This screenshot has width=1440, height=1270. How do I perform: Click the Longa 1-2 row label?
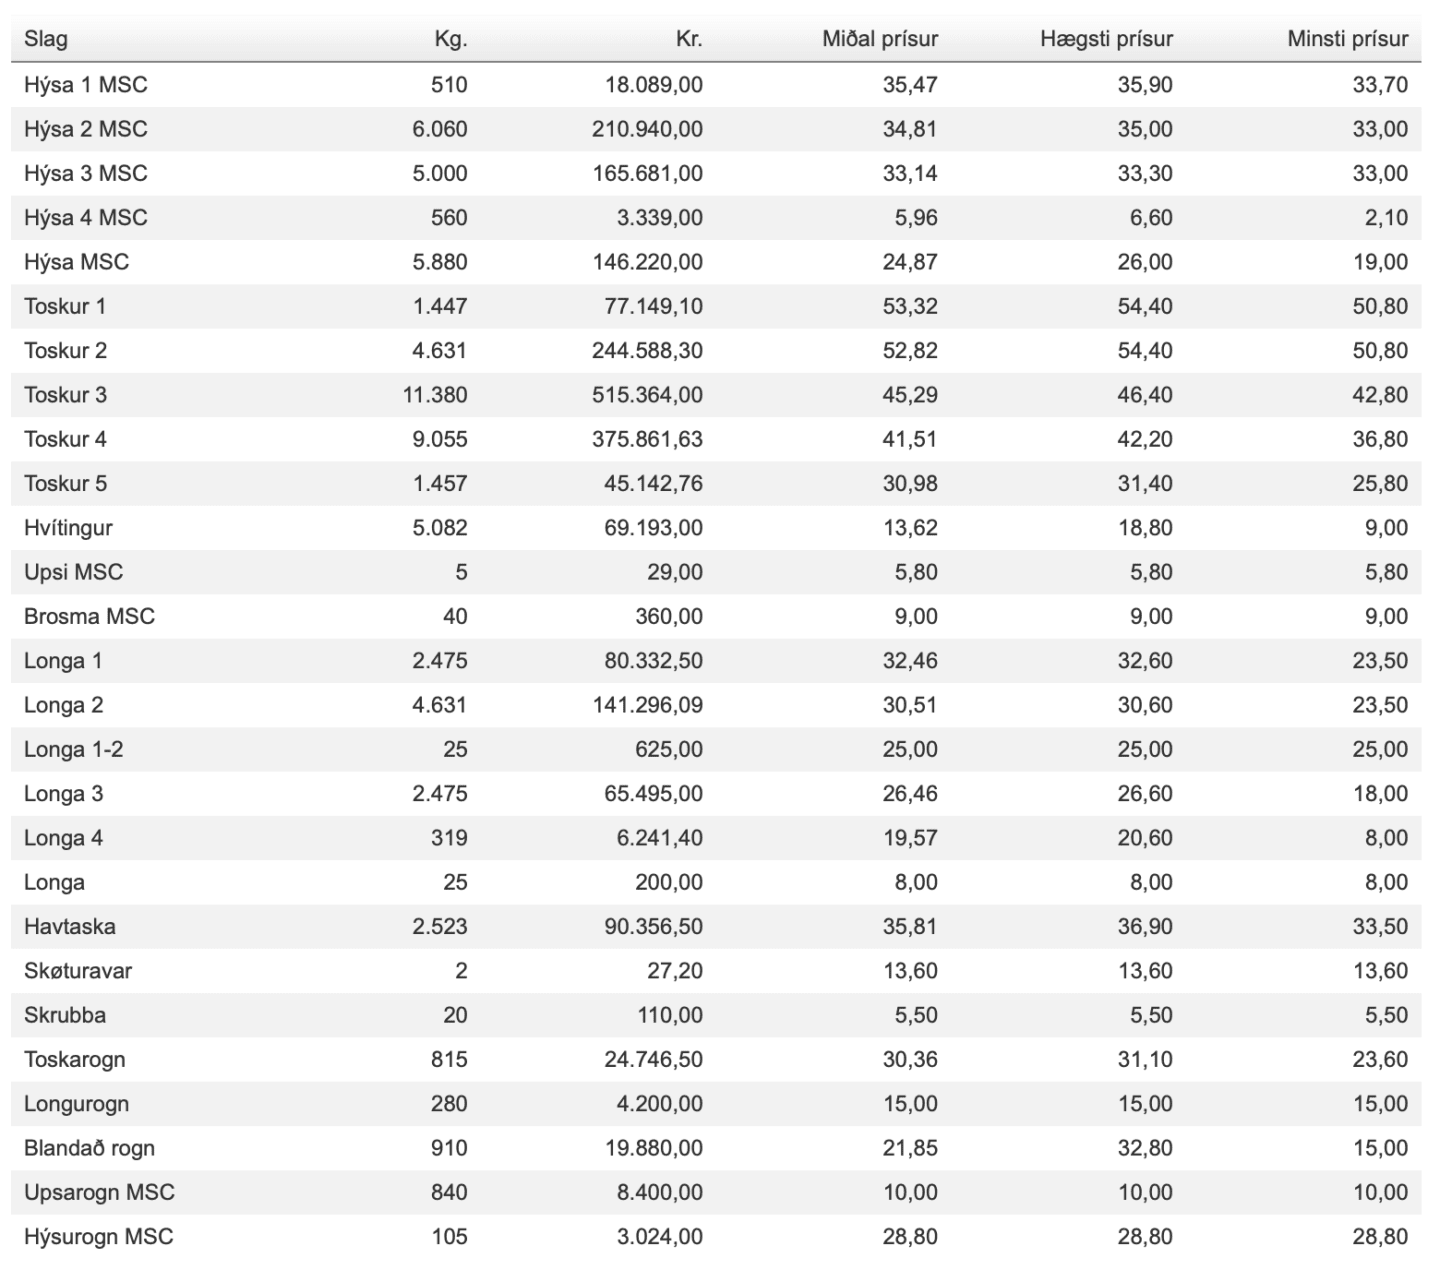tap(73, 749)
